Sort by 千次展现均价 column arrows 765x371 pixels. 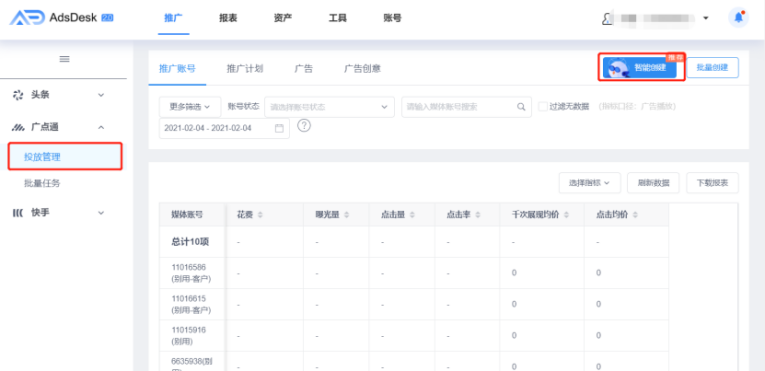click(x=566, y=215)
